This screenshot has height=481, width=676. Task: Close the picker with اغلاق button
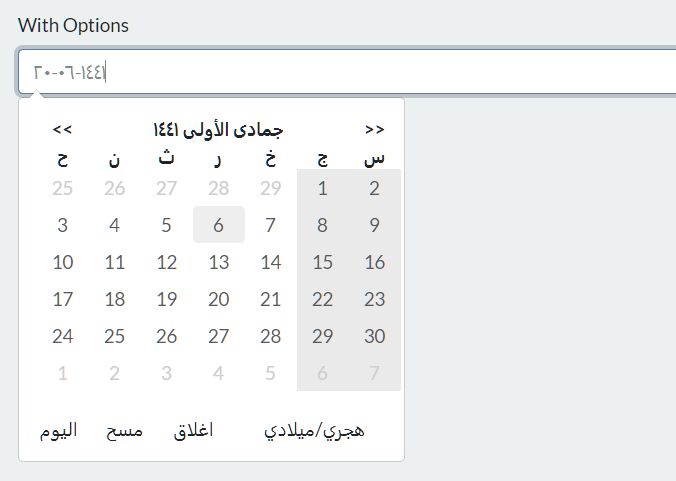pos(194,430)
